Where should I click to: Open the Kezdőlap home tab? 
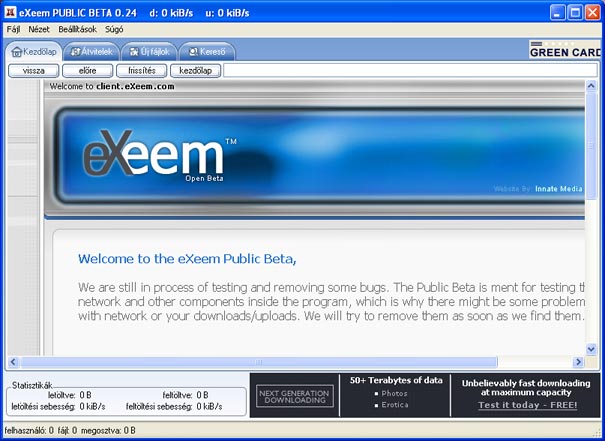pos(33,51)
